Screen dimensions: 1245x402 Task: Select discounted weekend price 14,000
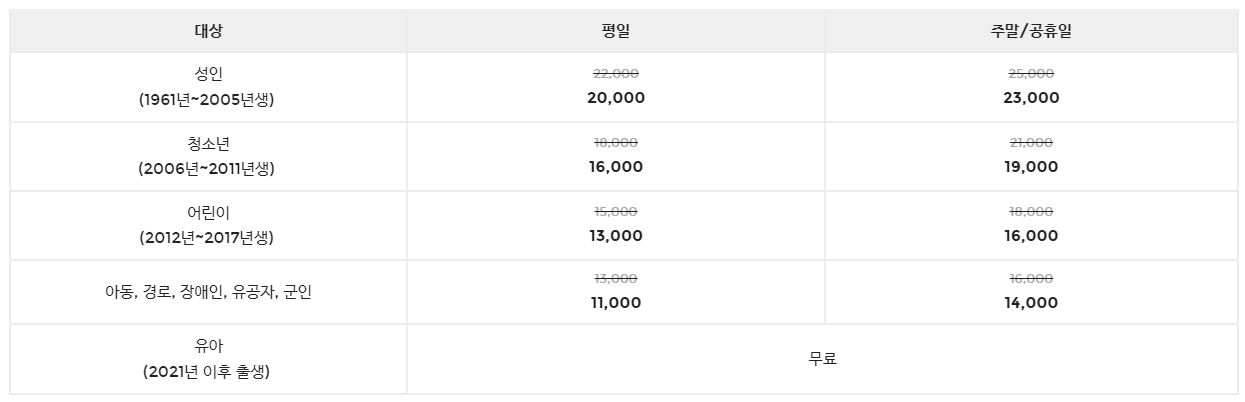(1030, 303)
